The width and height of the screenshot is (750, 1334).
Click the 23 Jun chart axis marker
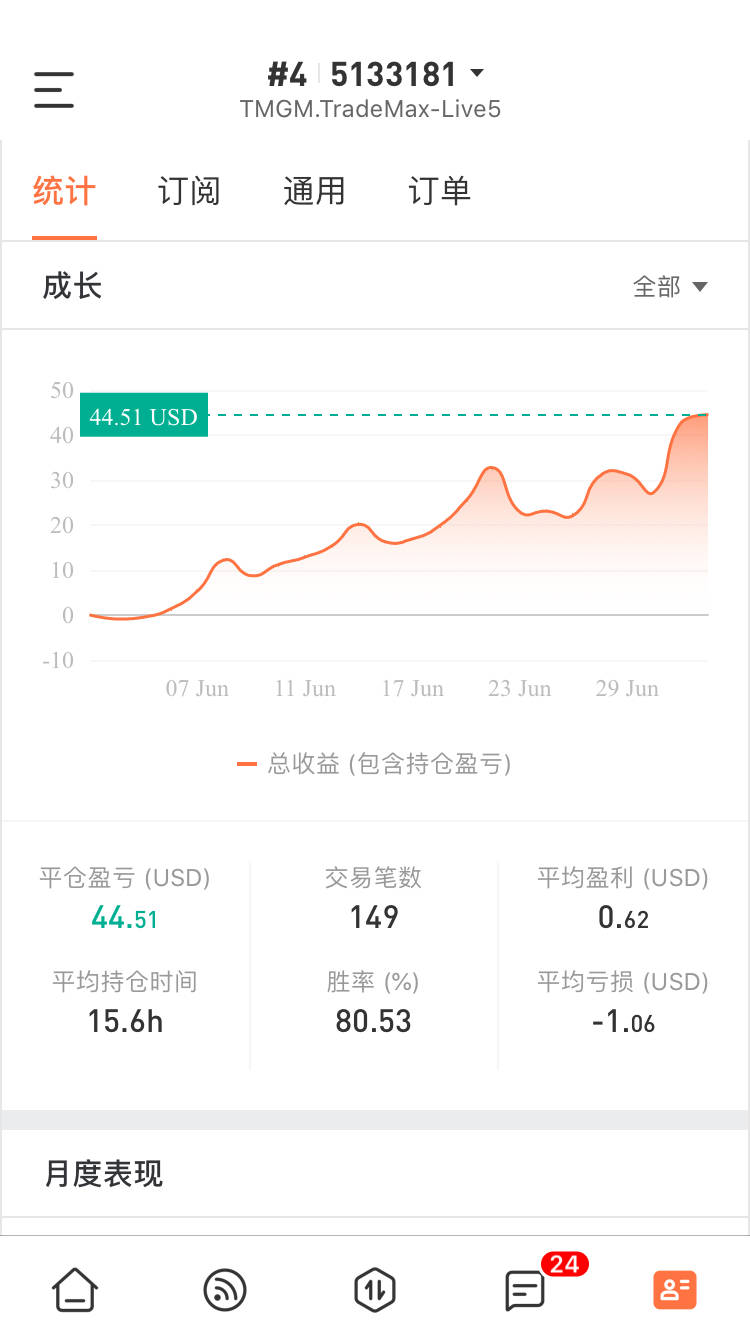(x=520, y=688)
